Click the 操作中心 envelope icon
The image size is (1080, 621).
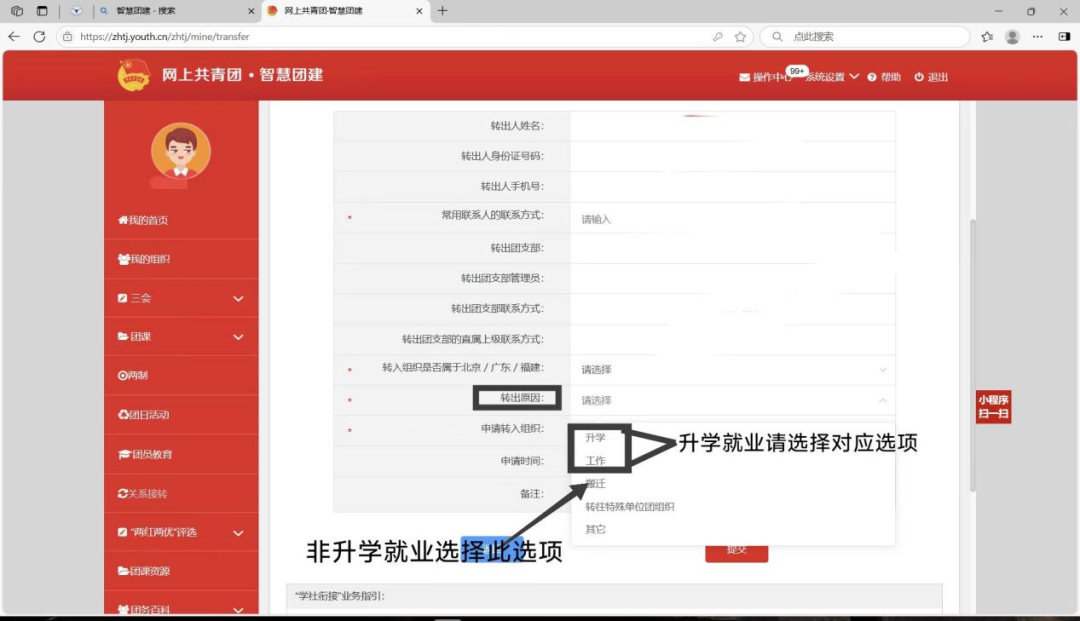point(744,76)
